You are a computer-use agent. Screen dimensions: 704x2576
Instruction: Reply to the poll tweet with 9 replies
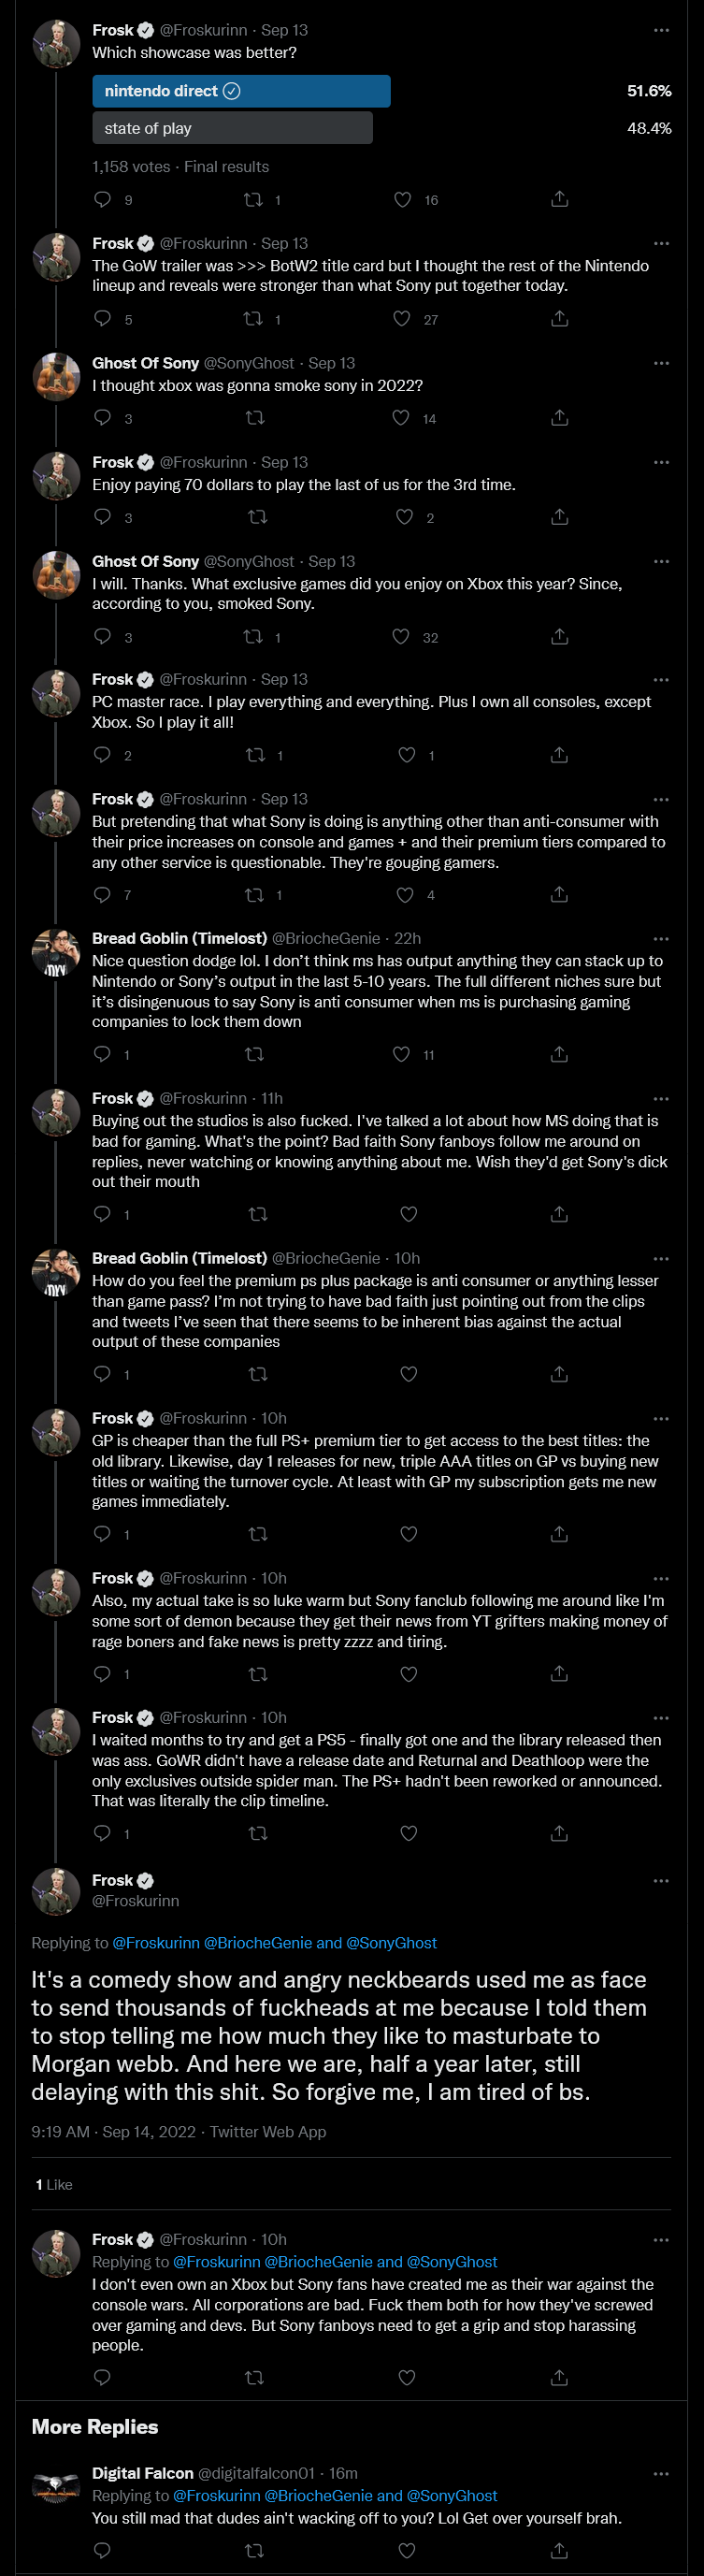tap(102, 200)
